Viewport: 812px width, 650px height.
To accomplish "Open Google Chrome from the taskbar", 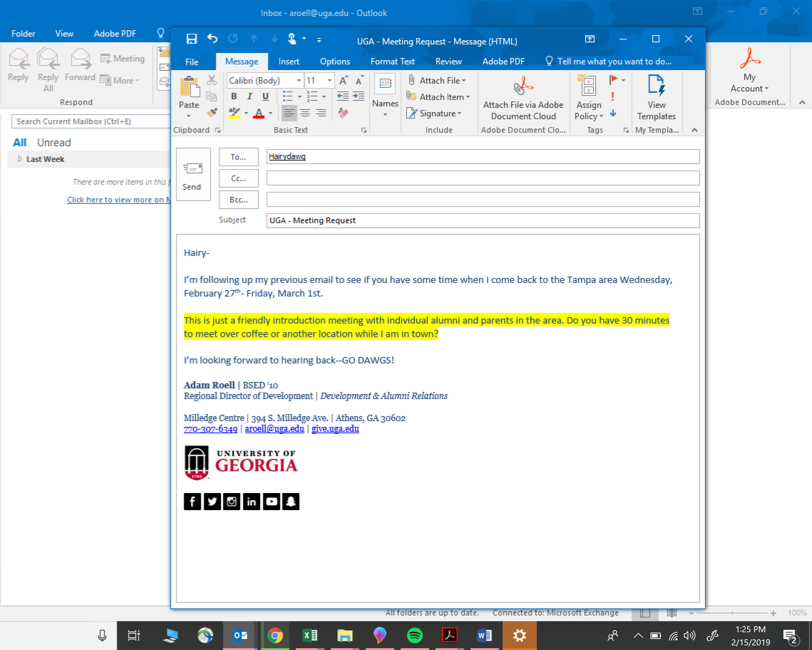I will [x=276, y=635].
